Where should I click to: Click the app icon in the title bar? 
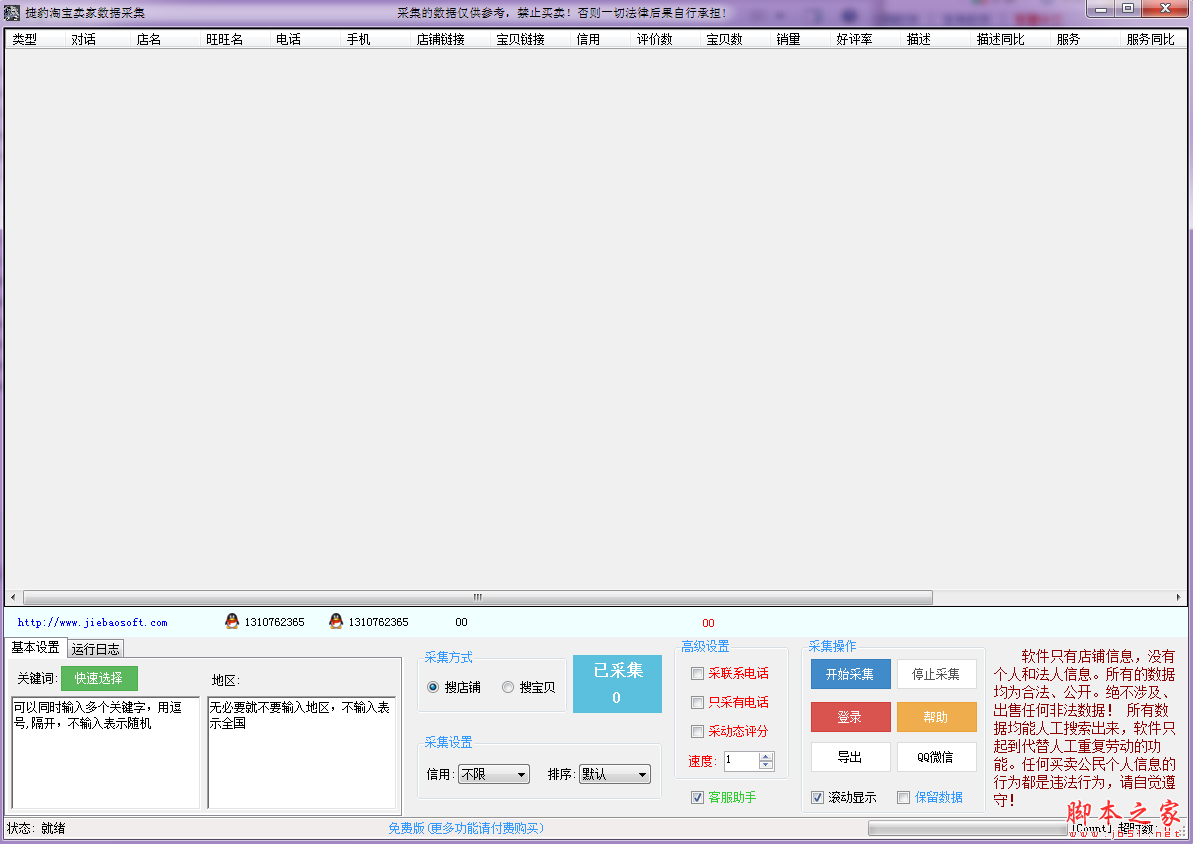click(11, 12)
